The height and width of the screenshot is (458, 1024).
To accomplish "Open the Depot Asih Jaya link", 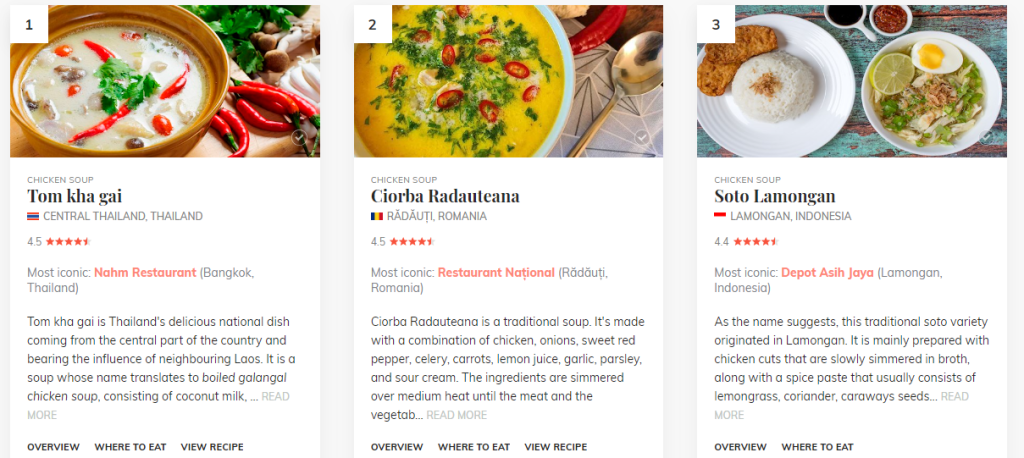I will (827, 272).
